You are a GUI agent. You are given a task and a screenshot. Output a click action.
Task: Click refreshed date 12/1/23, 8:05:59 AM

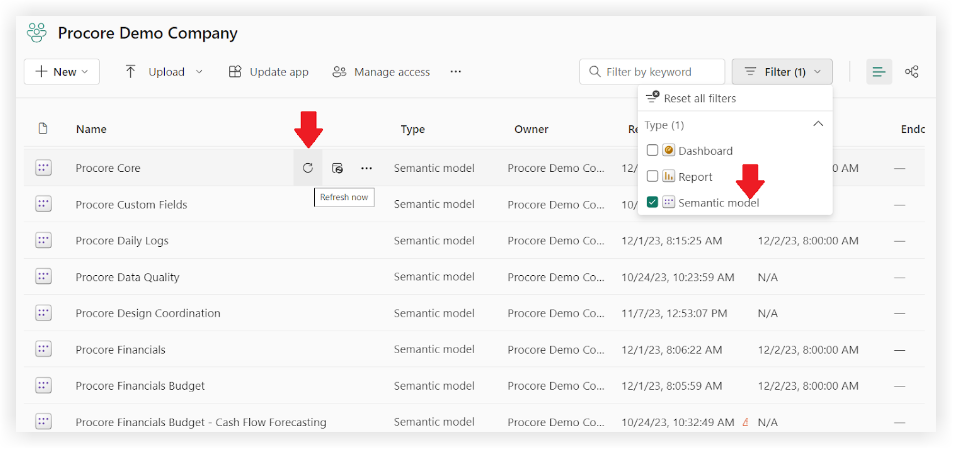[x=672, y=385]
